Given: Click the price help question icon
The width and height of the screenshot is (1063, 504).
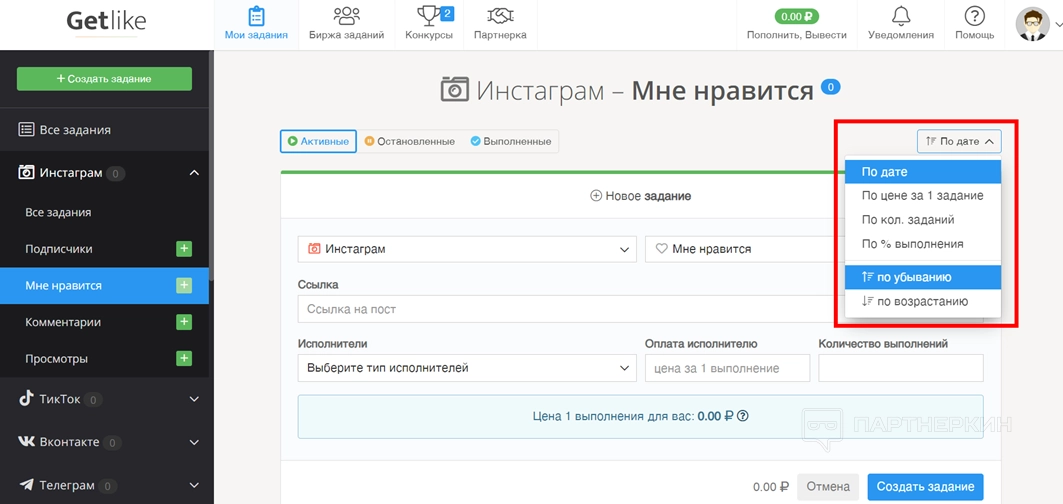Looking at the screenshot, I should tap(742, 416).
